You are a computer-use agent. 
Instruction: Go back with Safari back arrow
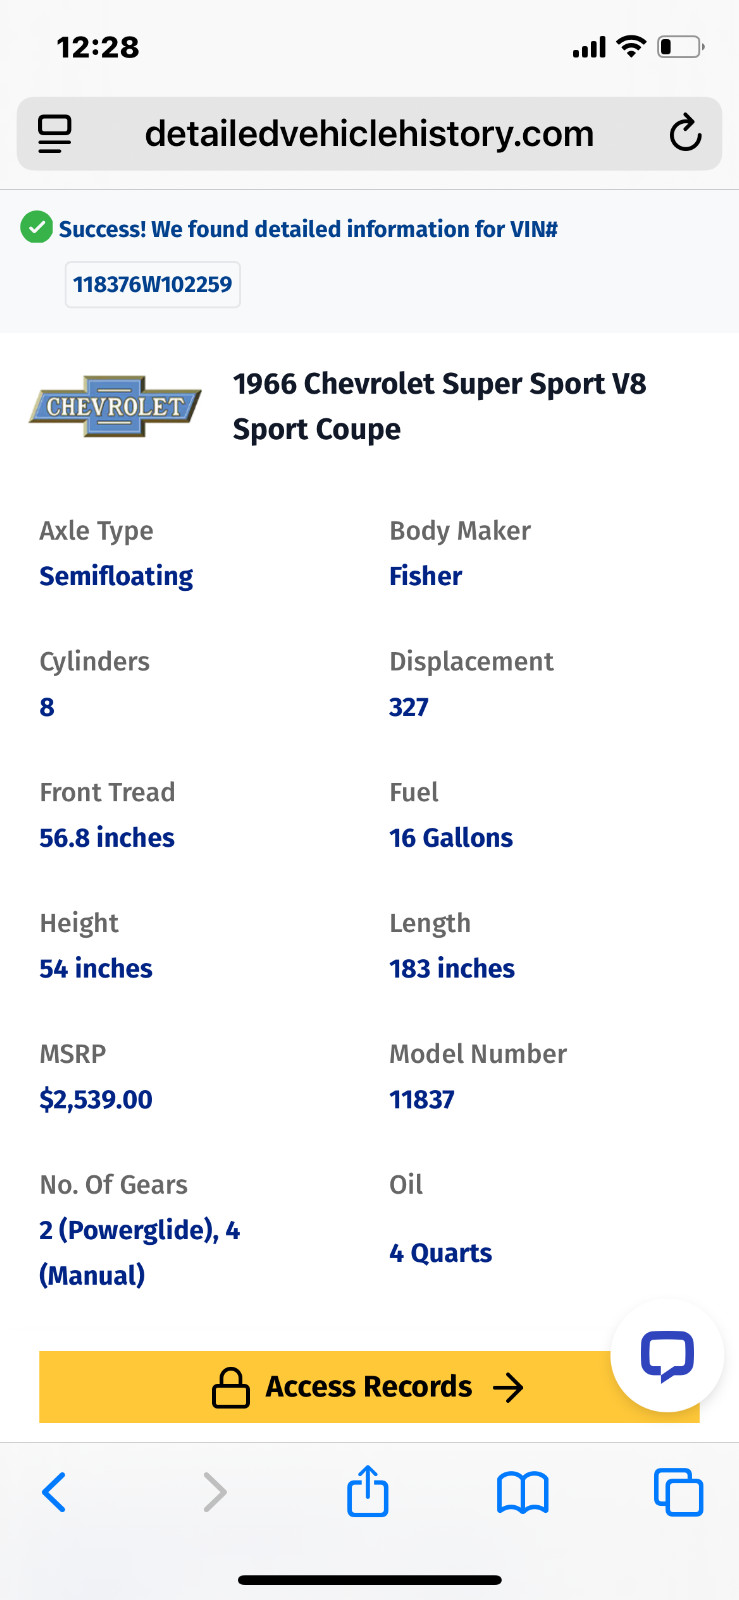pos(55,1492)
